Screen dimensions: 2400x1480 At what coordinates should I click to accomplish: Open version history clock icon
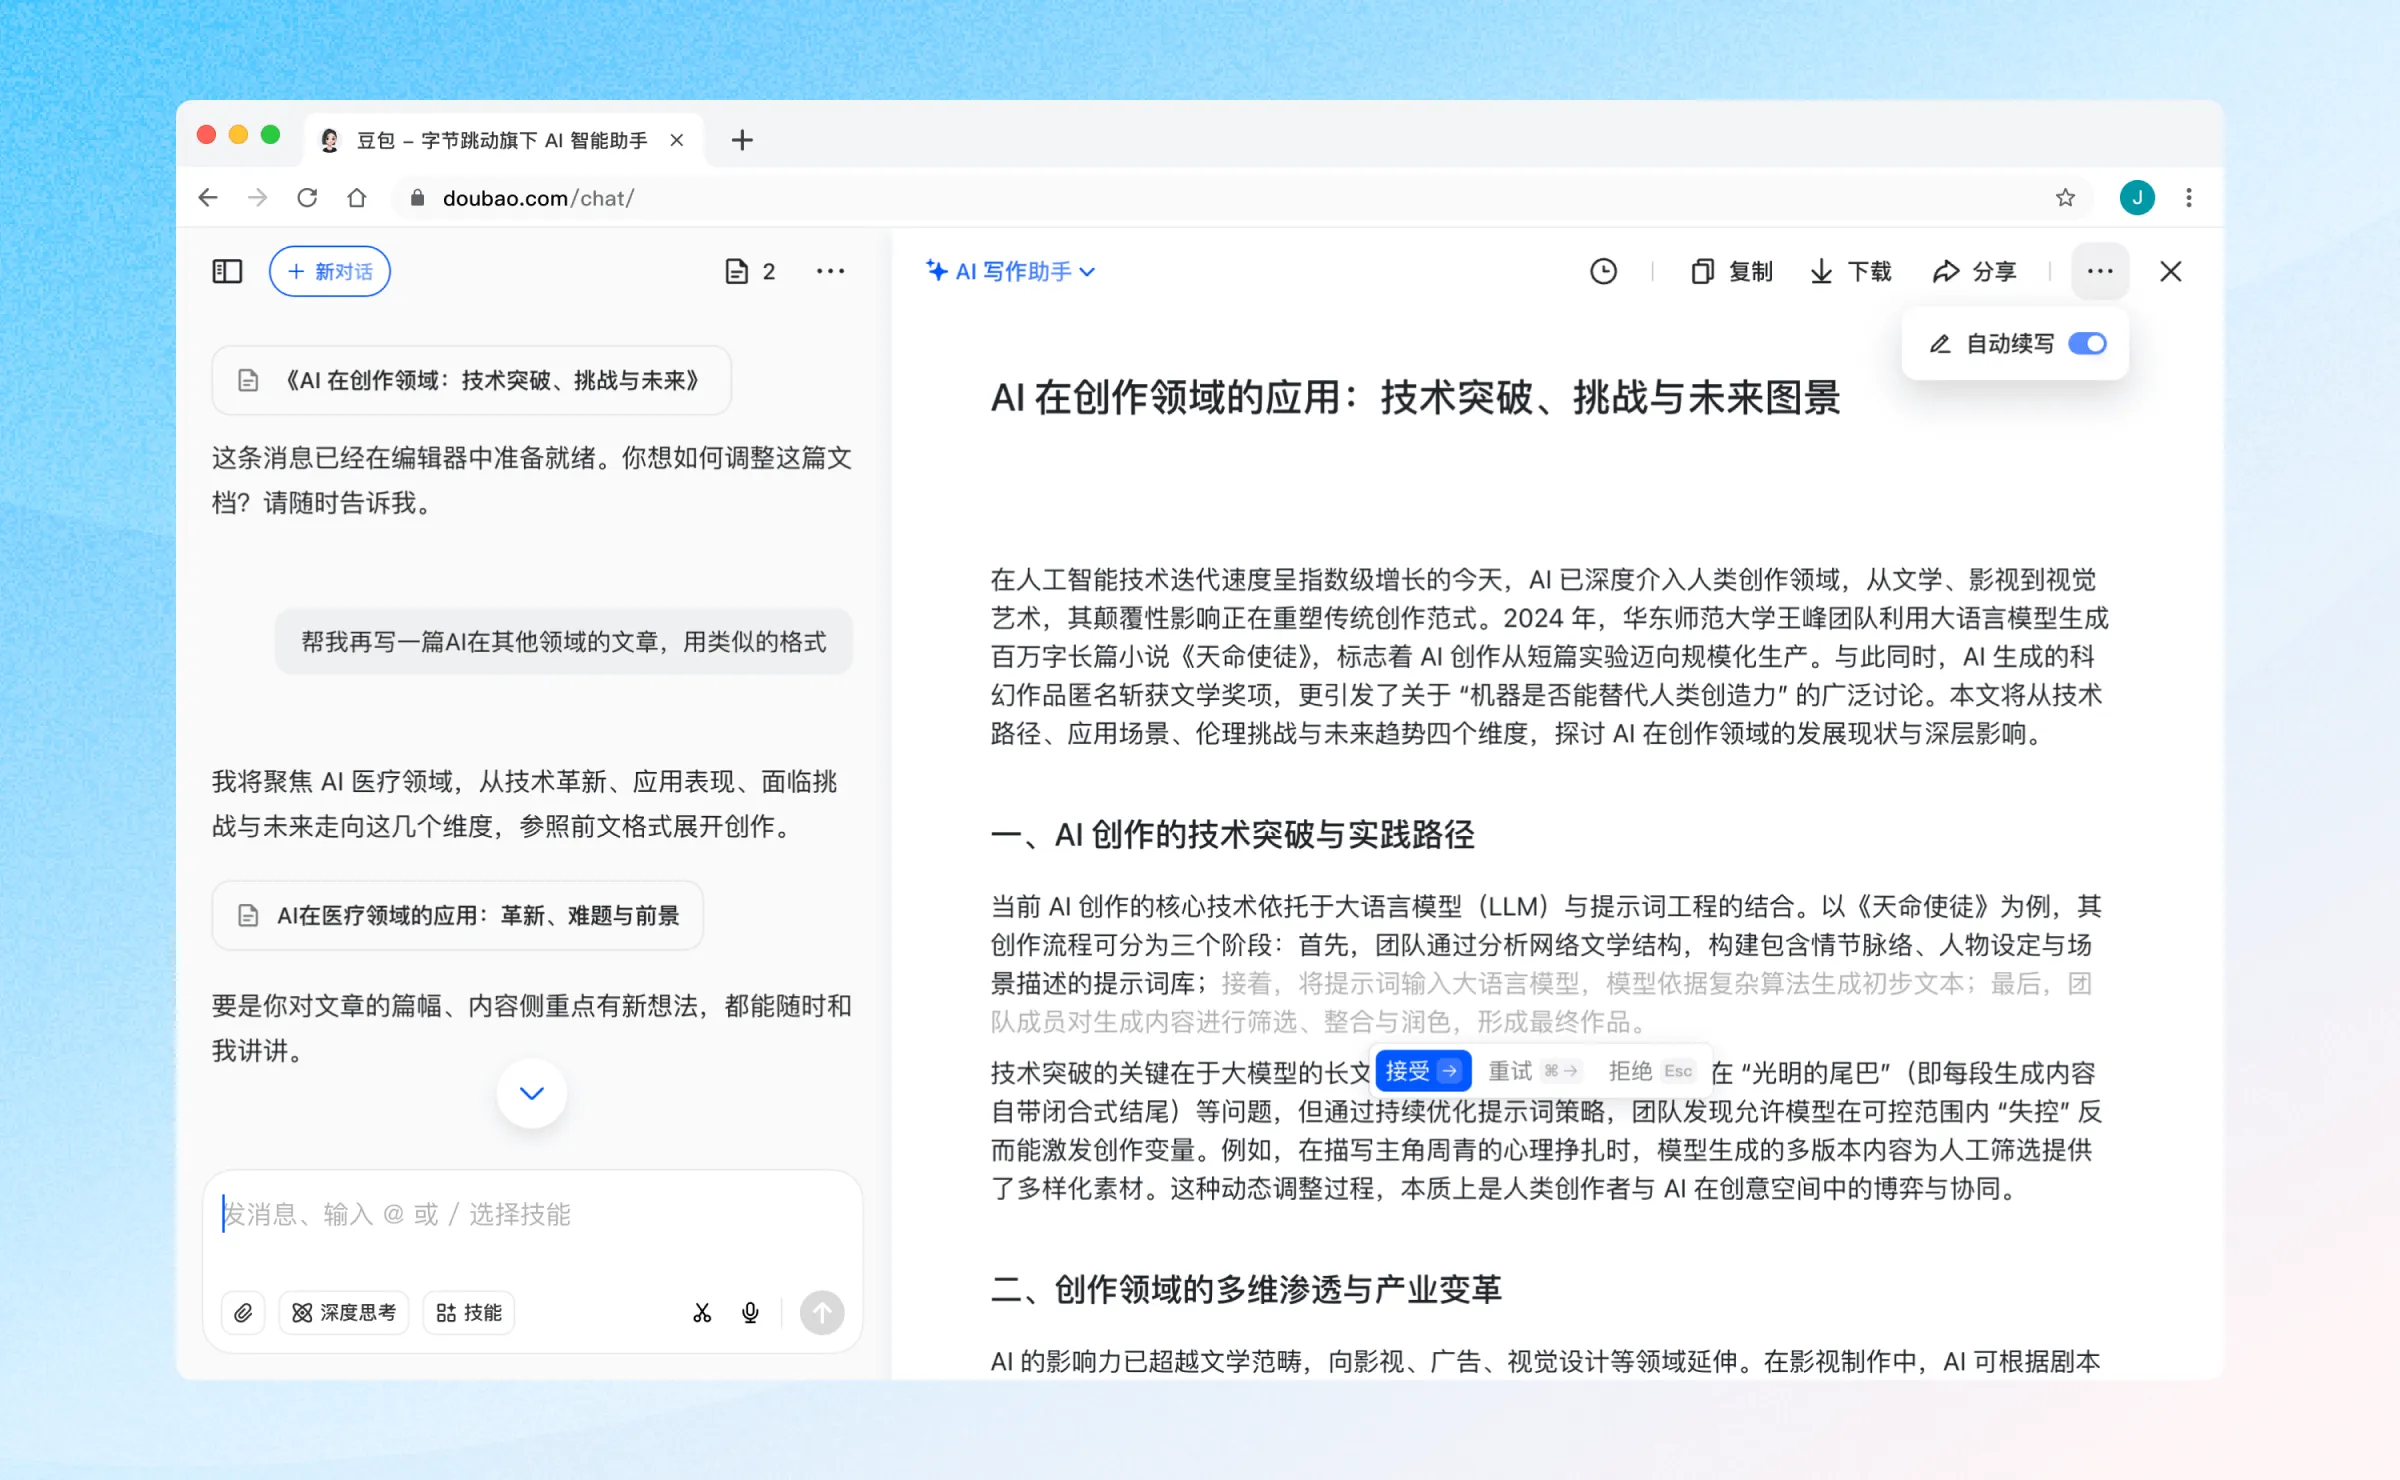1603,271
